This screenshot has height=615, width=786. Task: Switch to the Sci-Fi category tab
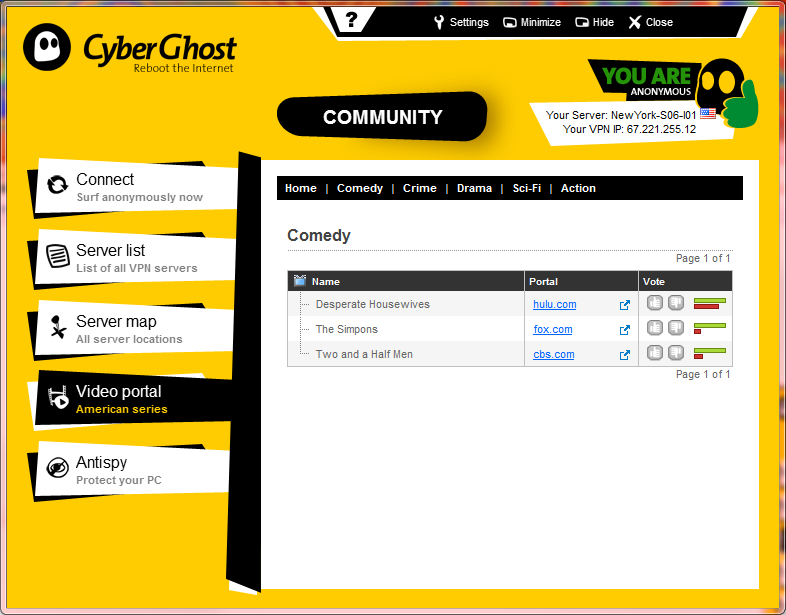(526, 188)
